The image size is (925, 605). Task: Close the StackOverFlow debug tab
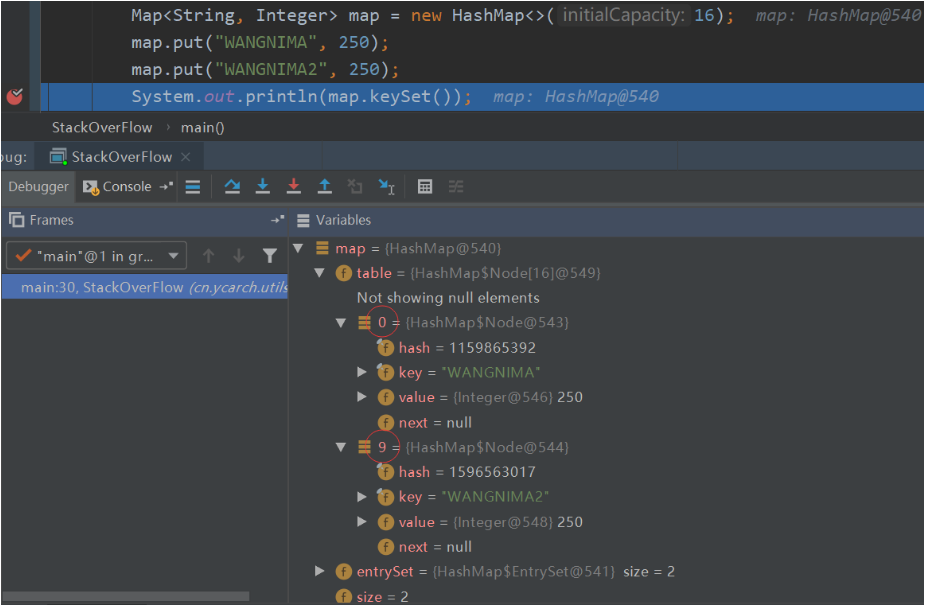pyautogui.click(x=184, y=156)
